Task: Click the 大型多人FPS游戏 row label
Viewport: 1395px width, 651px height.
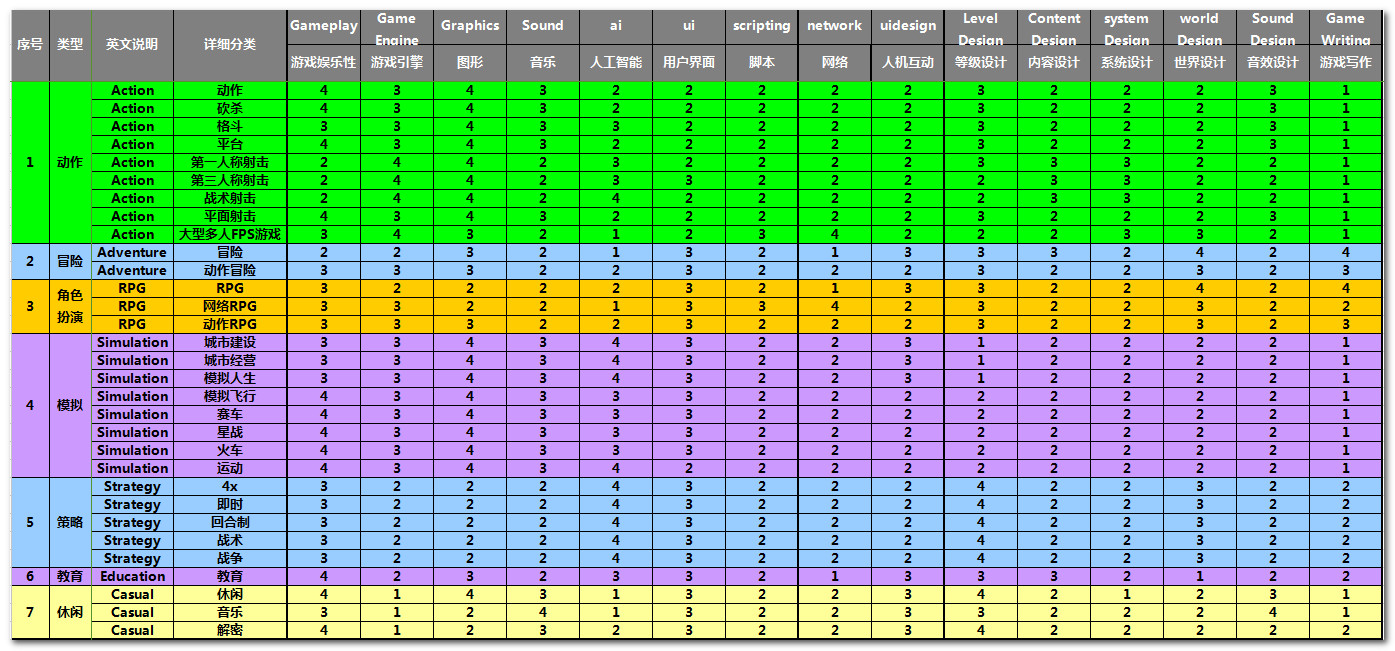Action: (x=230, y=234)
